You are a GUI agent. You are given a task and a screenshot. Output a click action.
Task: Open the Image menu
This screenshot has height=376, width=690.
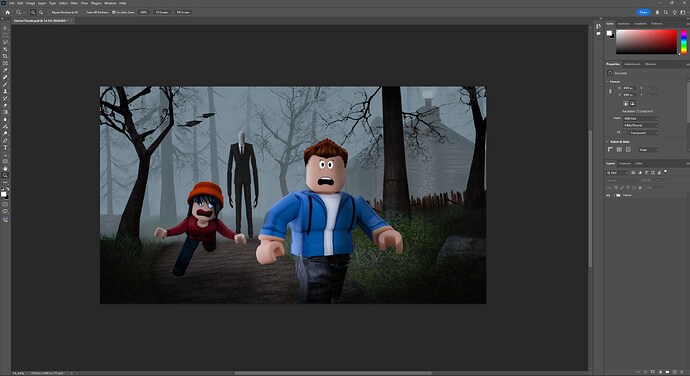tap(30, 3)
